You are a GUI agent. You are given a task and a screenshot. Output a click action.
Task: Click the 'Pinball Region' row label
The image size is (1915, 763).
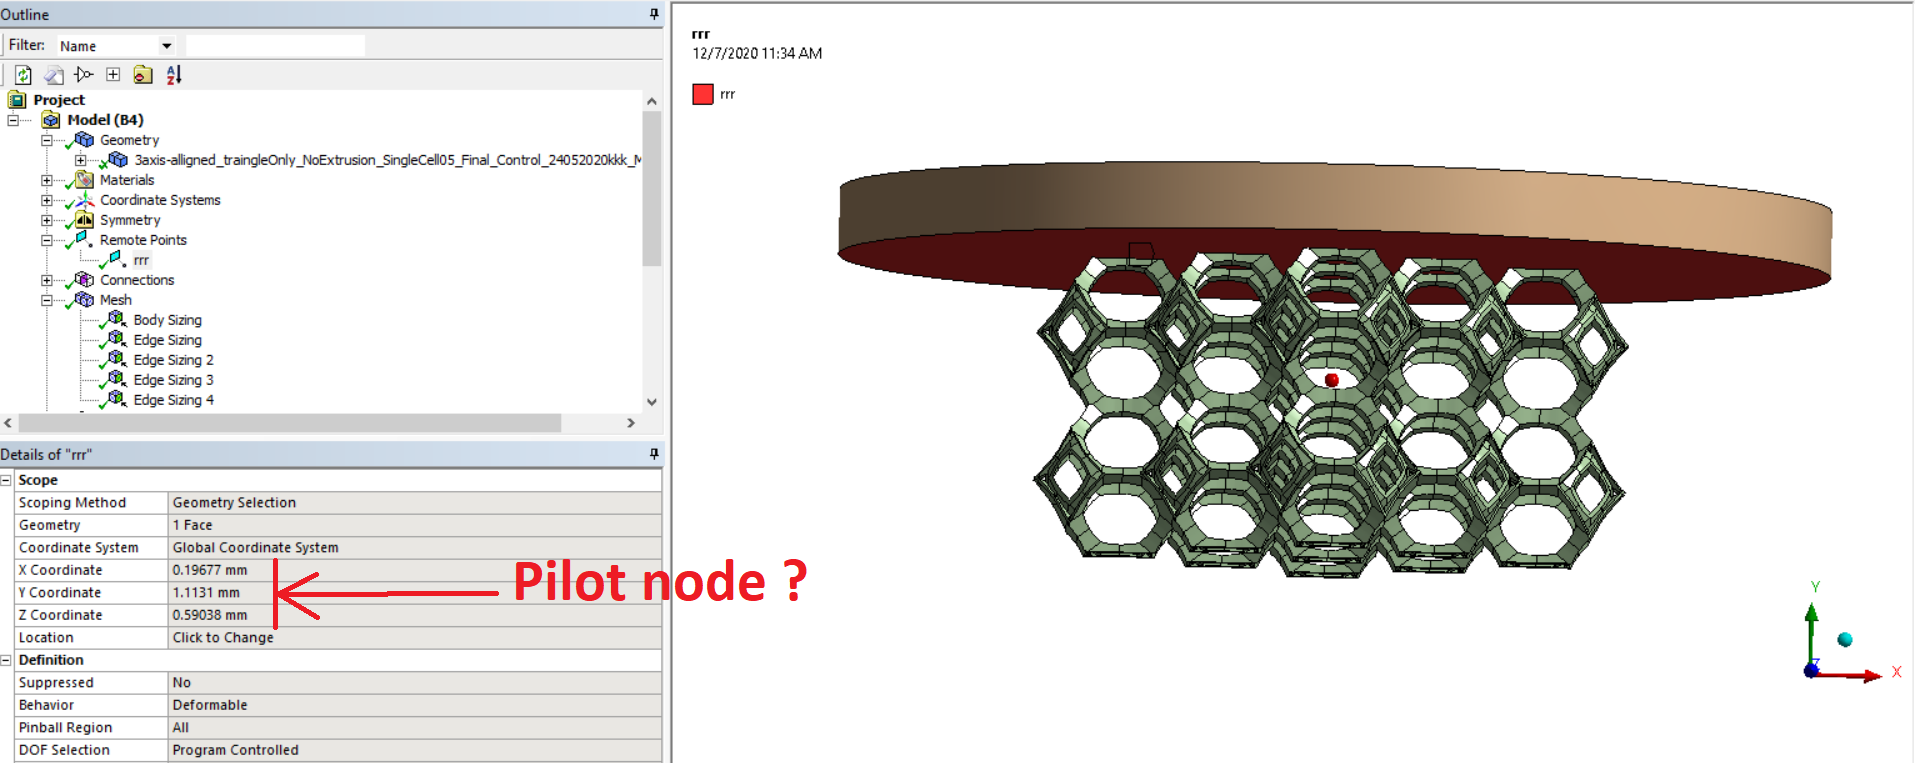click(x=65, y=728)
